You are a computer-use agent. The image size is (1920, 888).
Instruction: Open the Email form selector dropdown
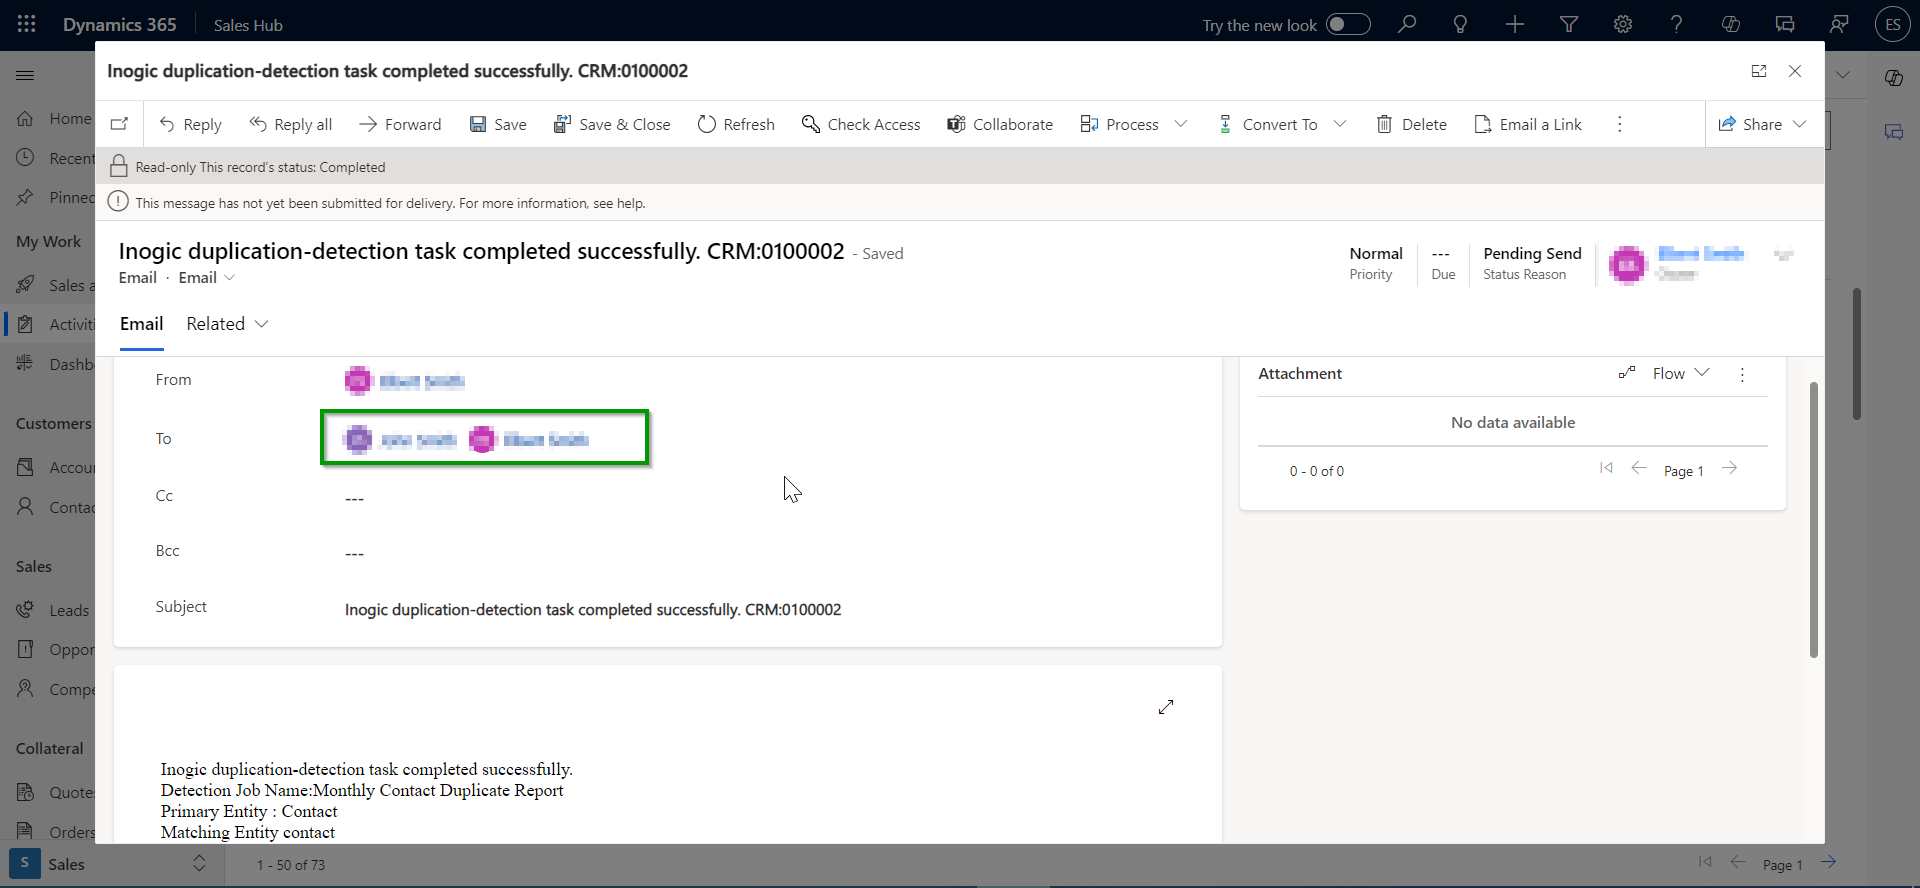tap(207, 278)
